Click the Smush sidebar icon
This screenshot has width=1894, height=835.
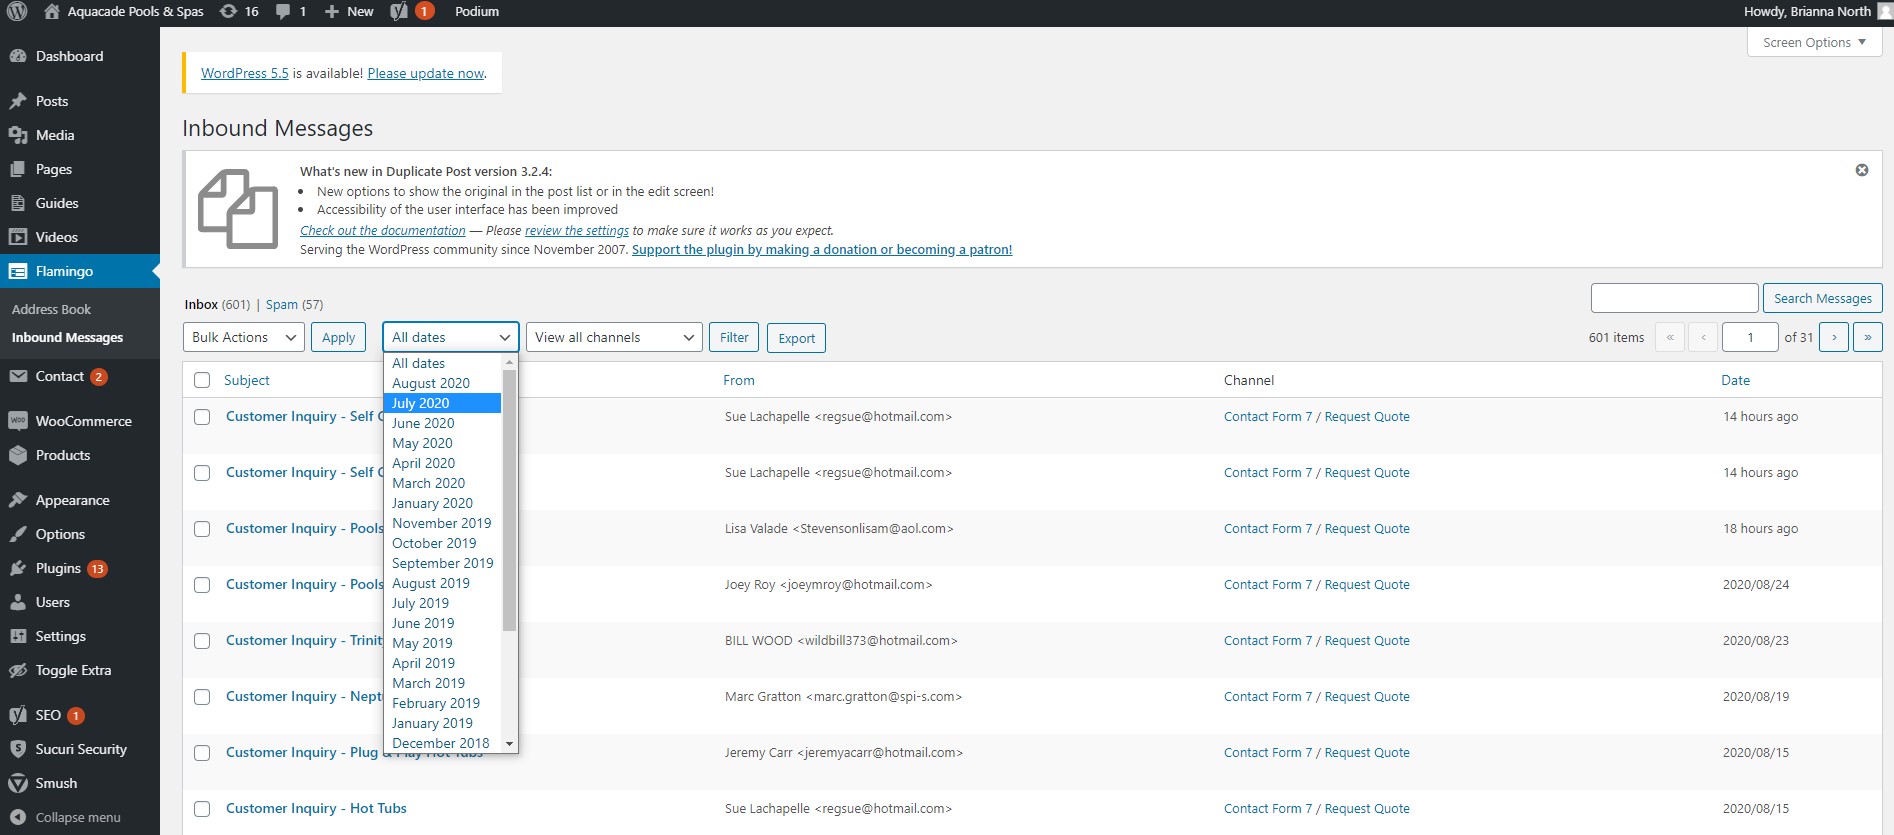click(18, 783)
